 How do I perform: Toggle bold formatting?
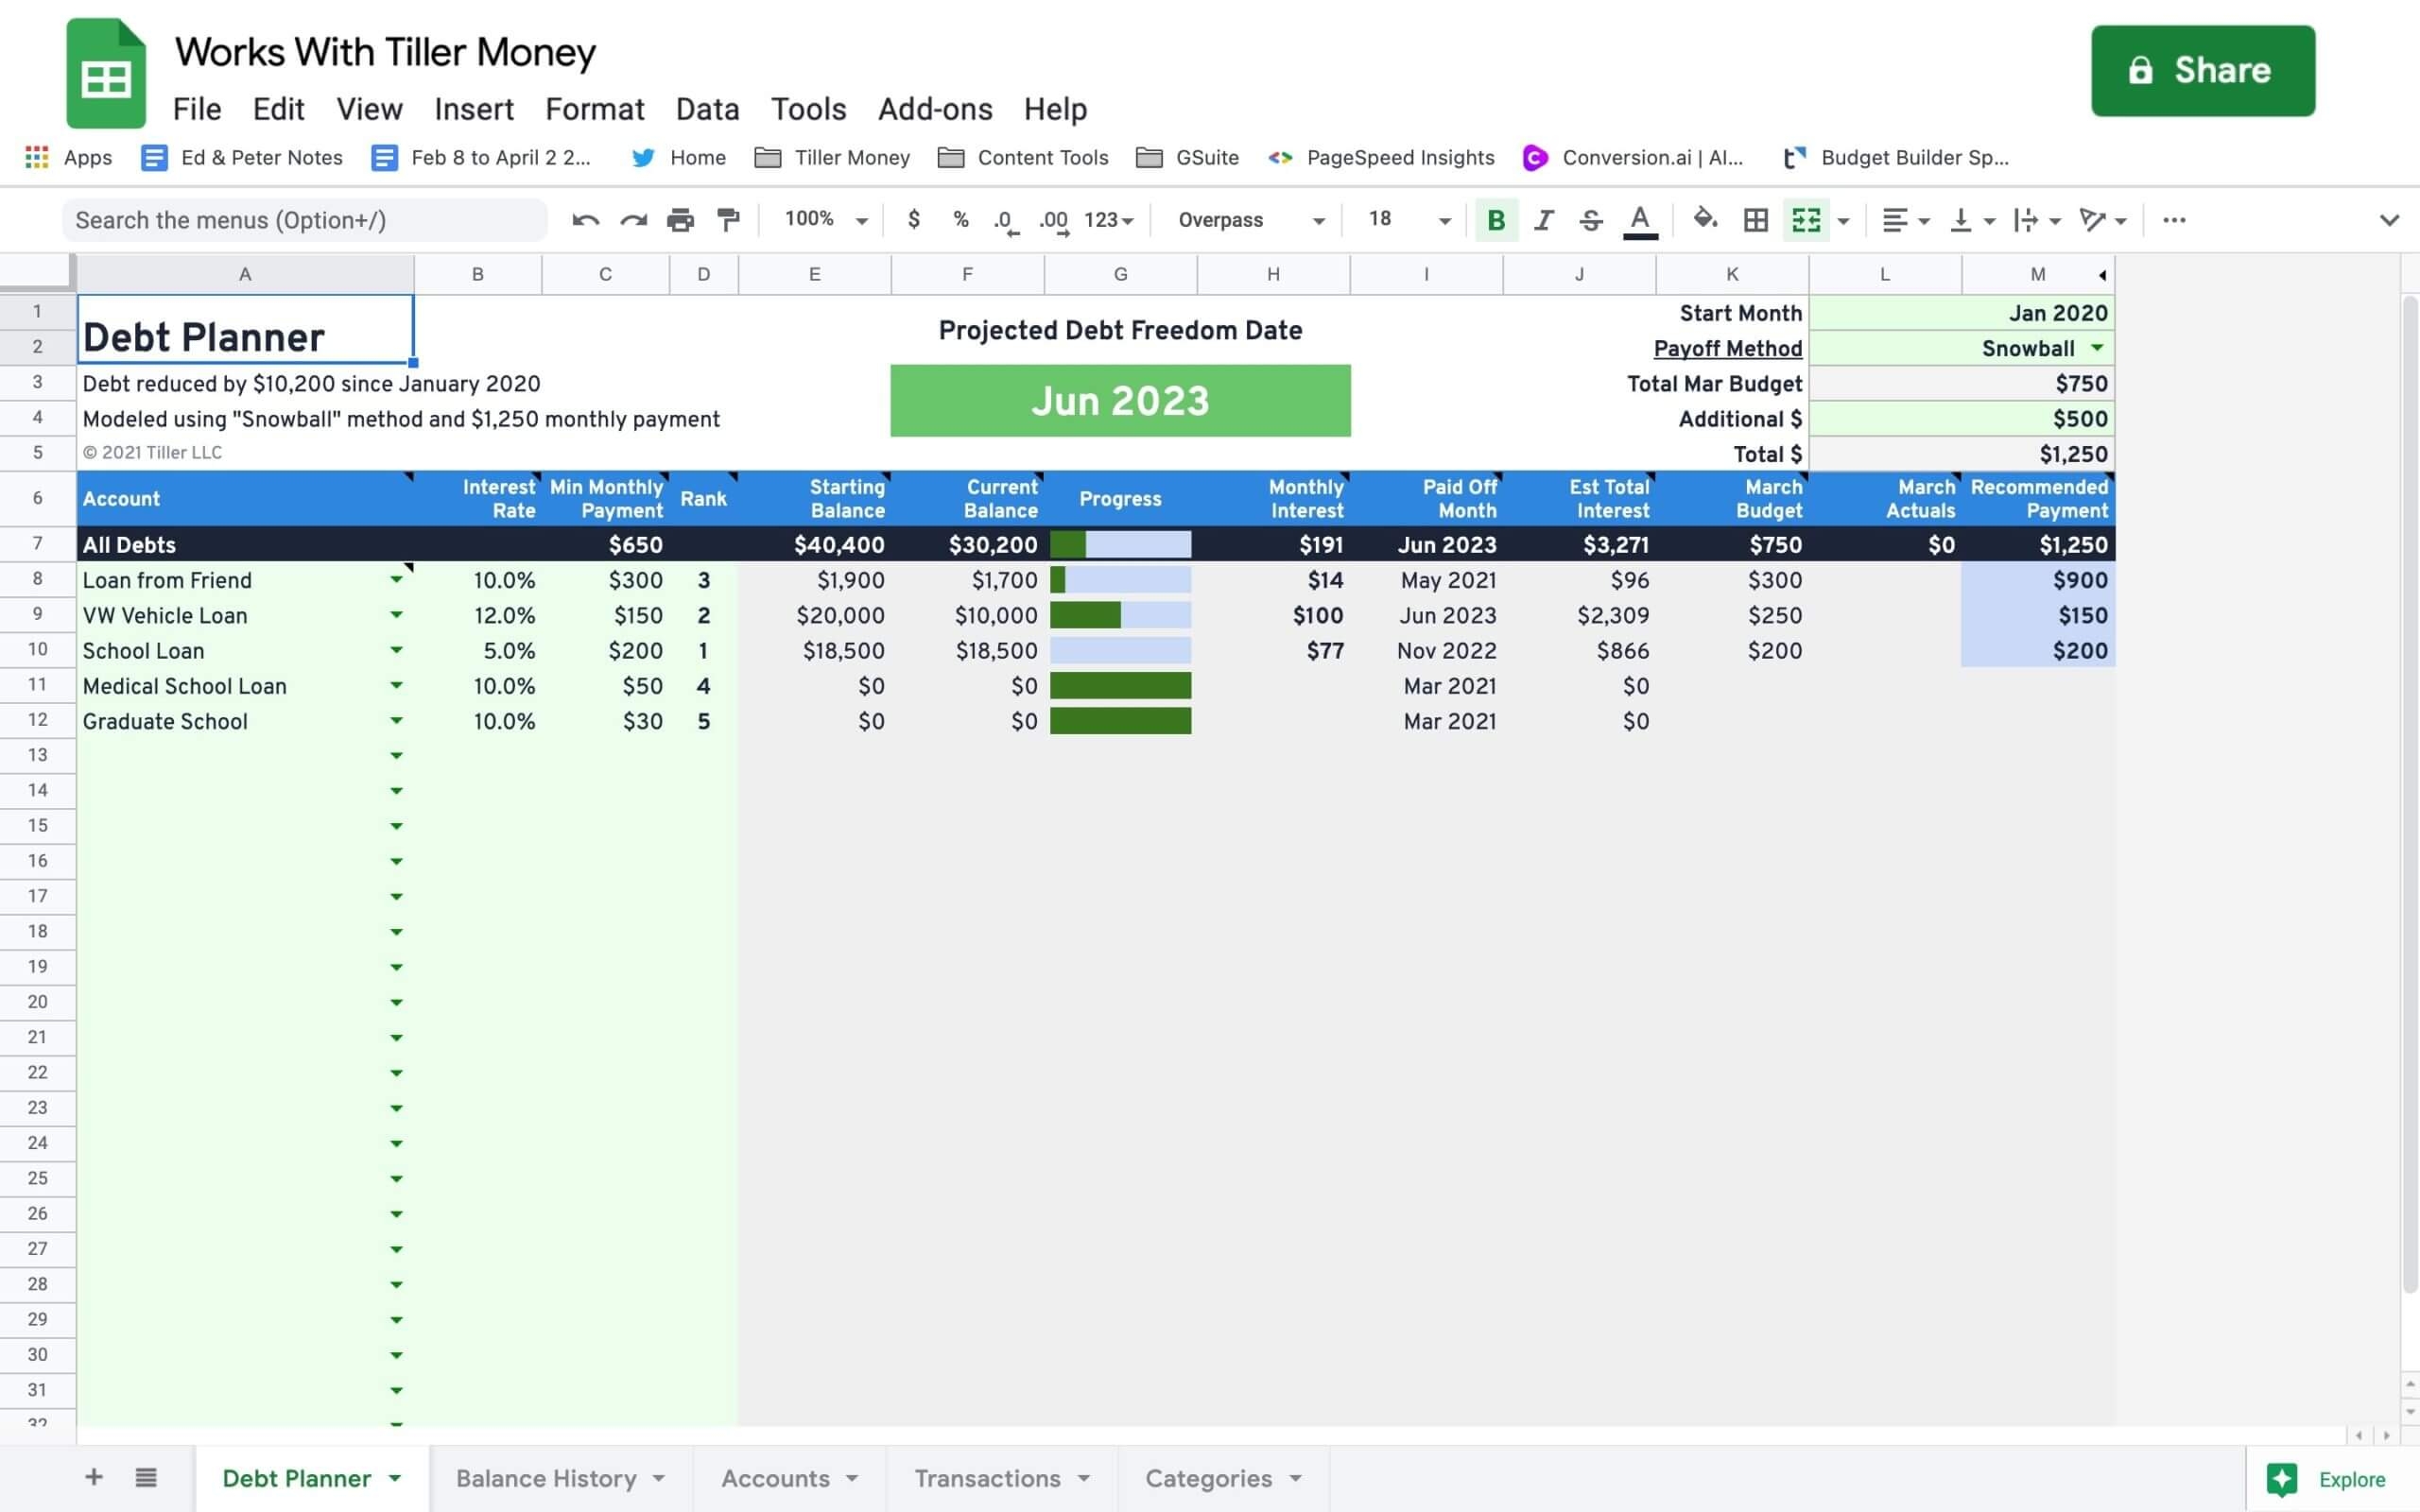click(1495, 219)
